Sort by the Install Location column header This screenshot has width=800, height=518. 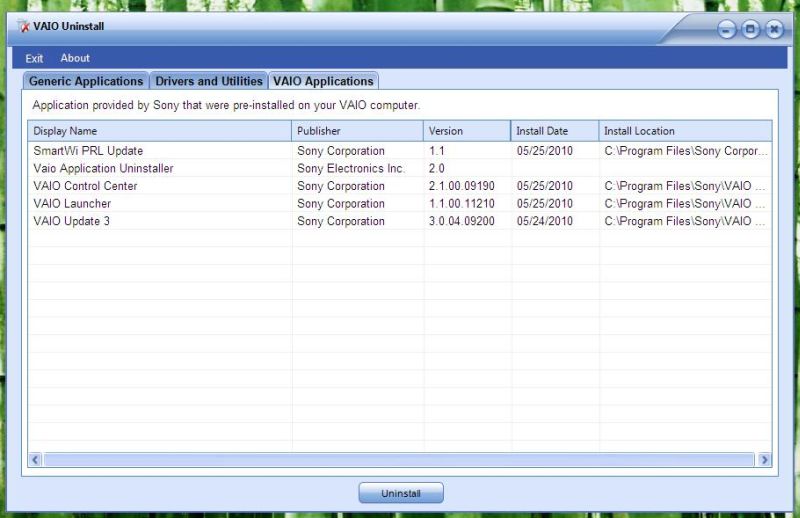point(685,131)
